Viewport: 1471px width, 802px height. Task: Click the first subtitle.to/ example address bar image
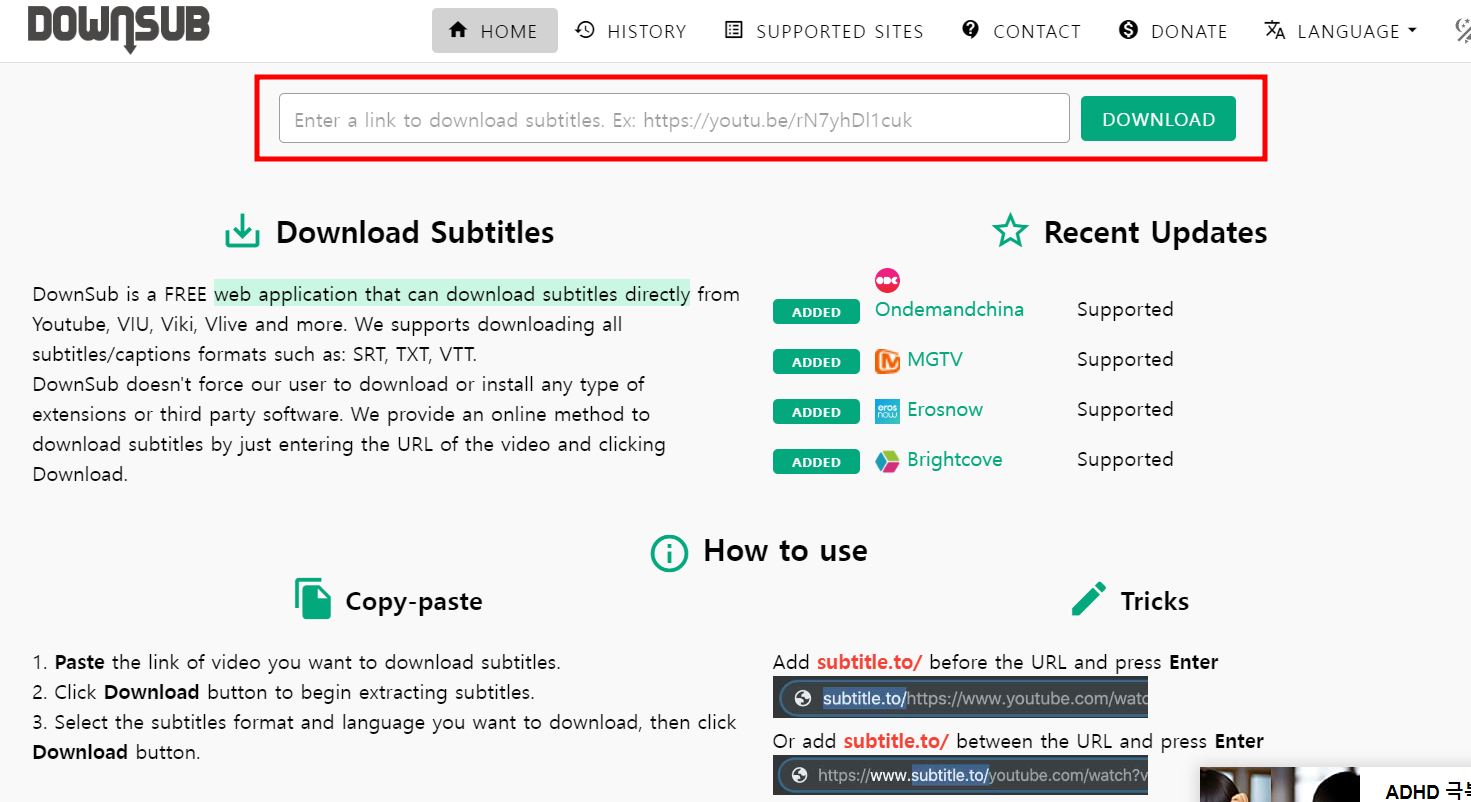pyautogui.click(x=960, y=697)
